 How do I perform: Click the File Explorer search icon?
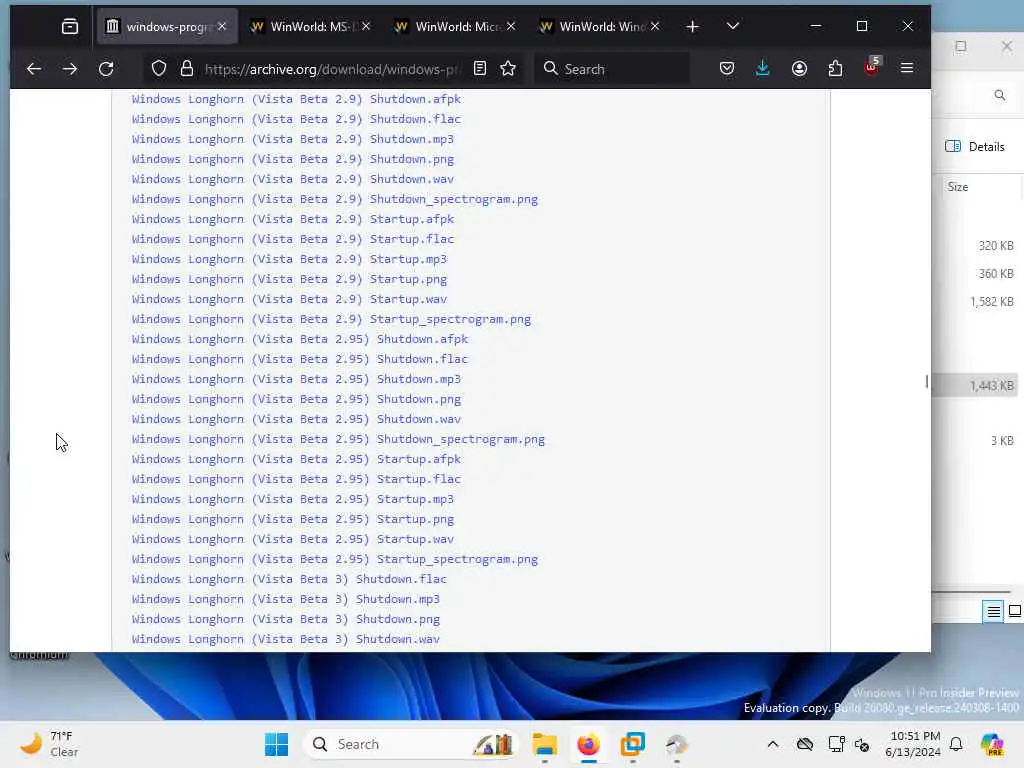(1000, 95)
